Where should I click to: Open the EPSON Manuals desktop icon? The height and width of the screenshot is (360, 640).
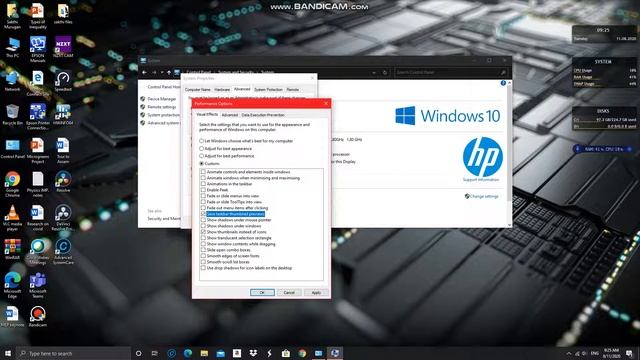tap(38, 49)
